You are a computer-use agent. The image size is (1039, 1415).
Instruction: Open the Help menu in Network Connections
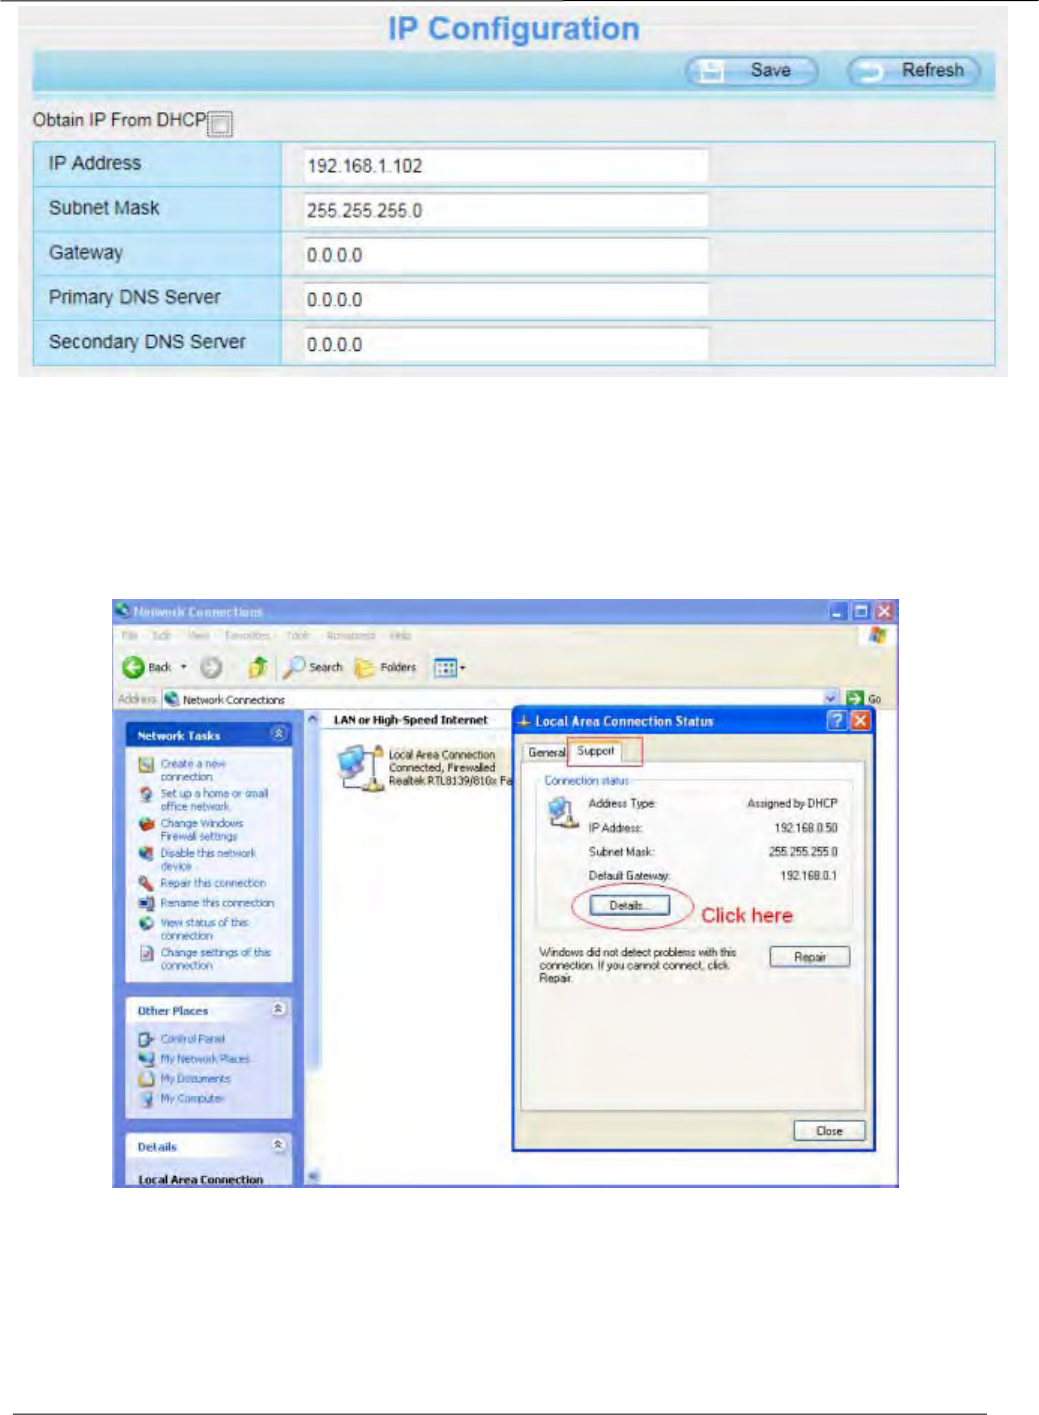pyautogui.click(x=400, y=636)
